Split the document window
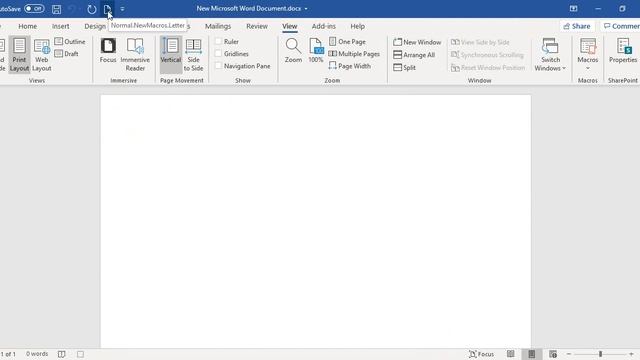The height and width of the screenshot is (360, 640). [404, 68]
